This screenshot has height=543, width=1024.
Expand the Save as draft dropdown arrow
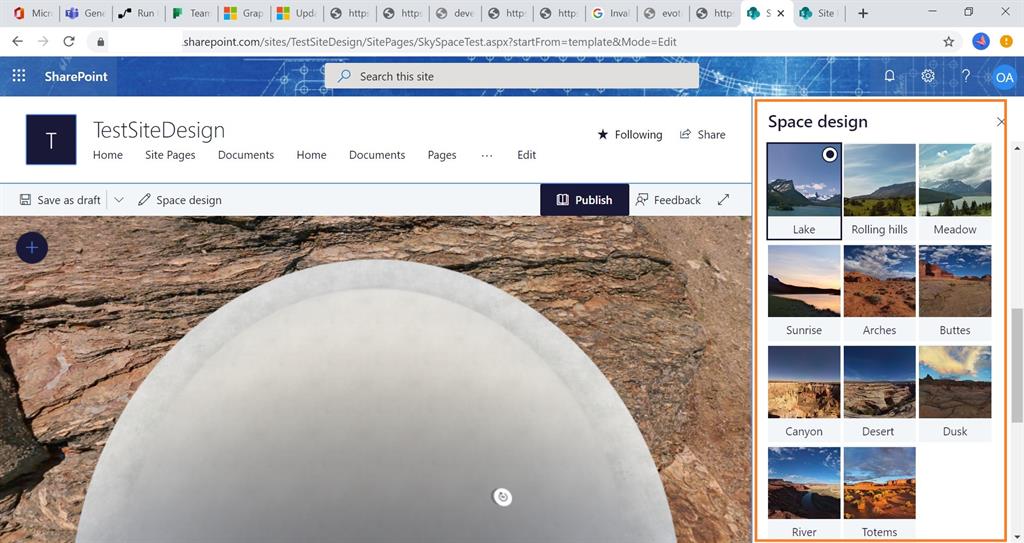point(119,200)
